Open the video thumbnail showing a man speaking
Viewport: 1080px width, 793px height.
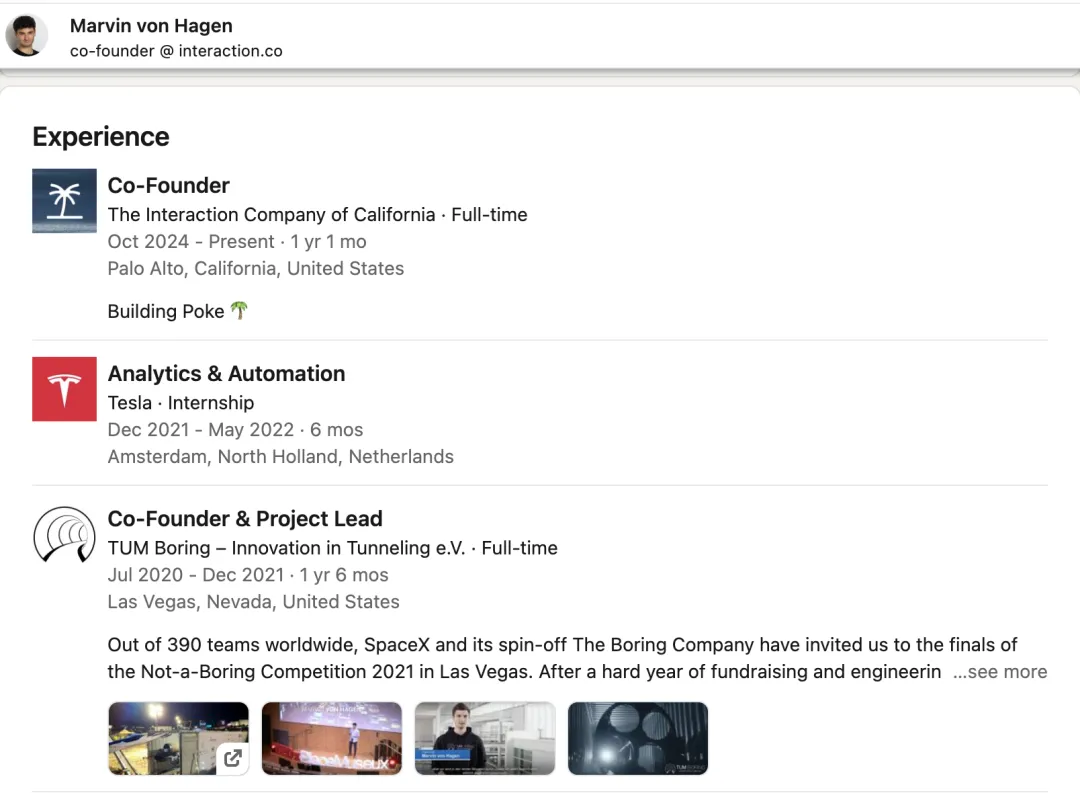(x=484, y=738)
